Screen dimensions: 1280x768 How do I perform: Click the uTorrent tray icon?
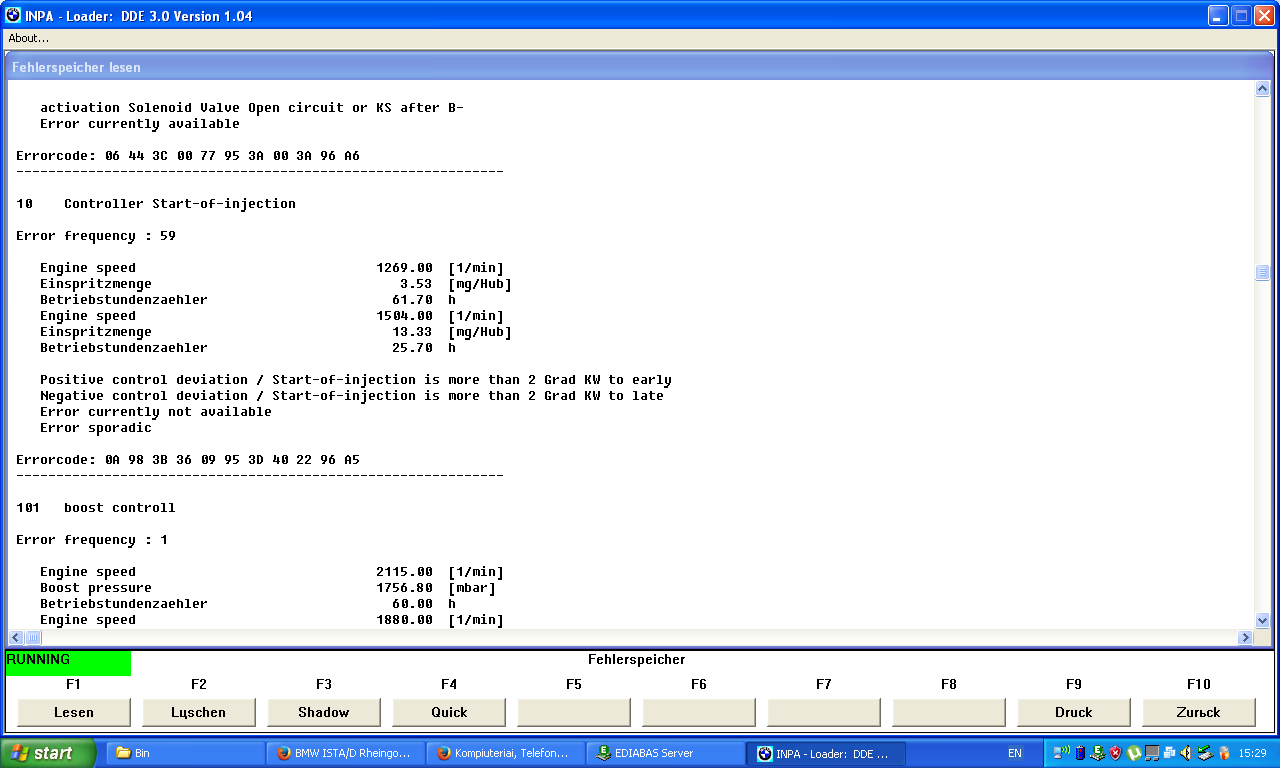coord(1134,753)
